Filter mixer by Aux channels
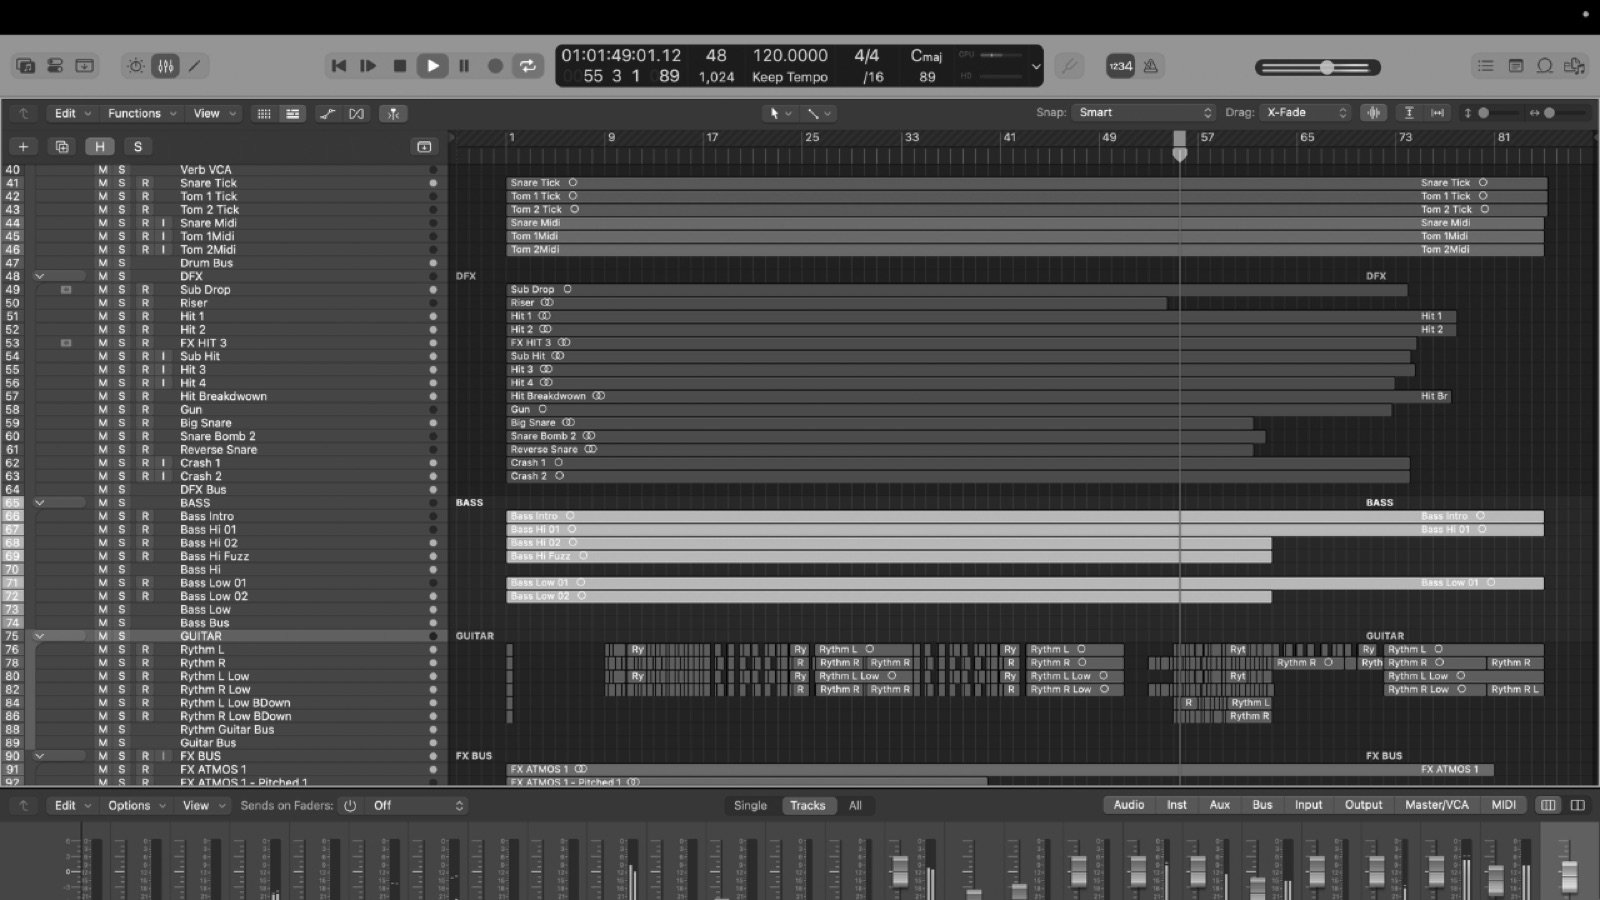The width and height of the screenshot is (1600, 900). (x=1220, y=805)
